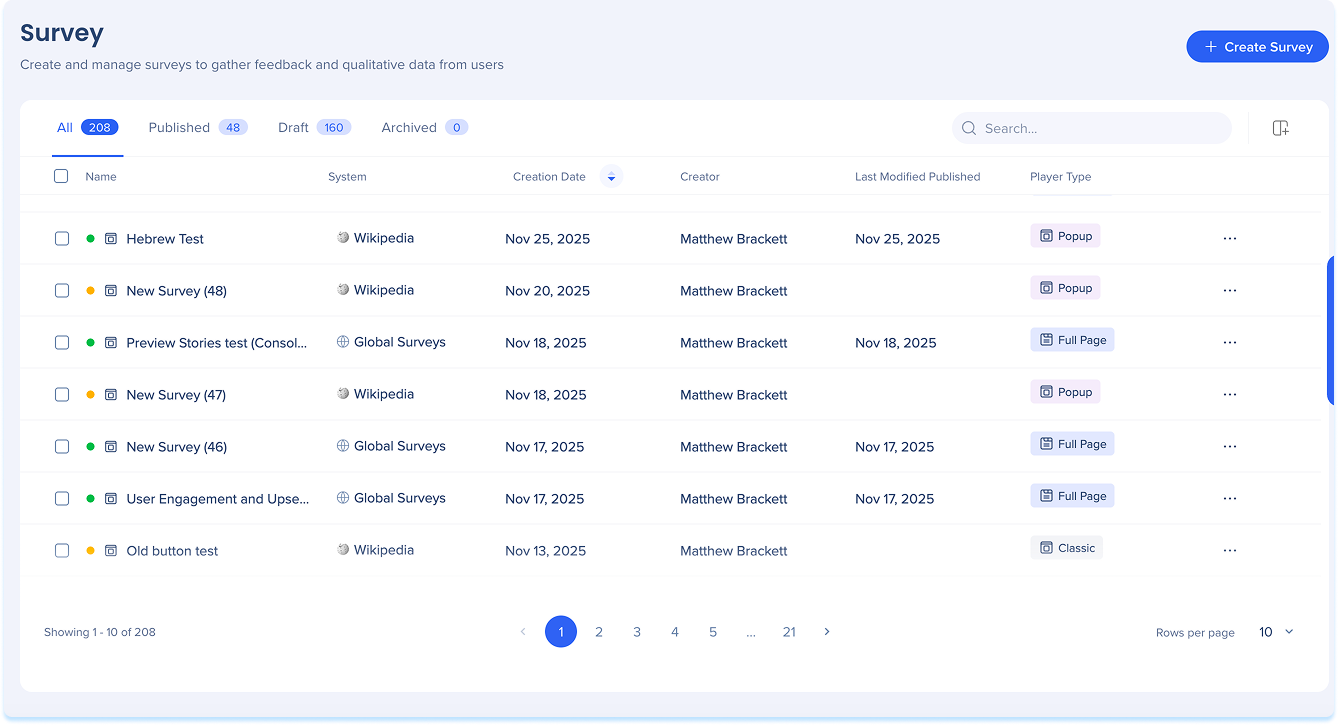This screenshot has height=725, width=1338.
Task: Check the box for Hebrew Test survey
Action: pos(62,239)
